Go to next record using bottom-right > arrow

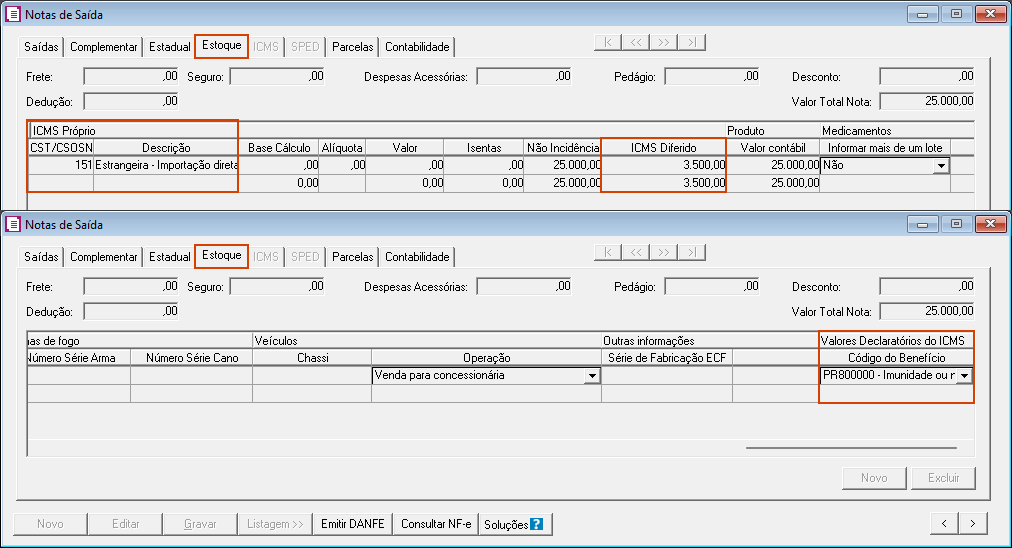coord(973,523)
